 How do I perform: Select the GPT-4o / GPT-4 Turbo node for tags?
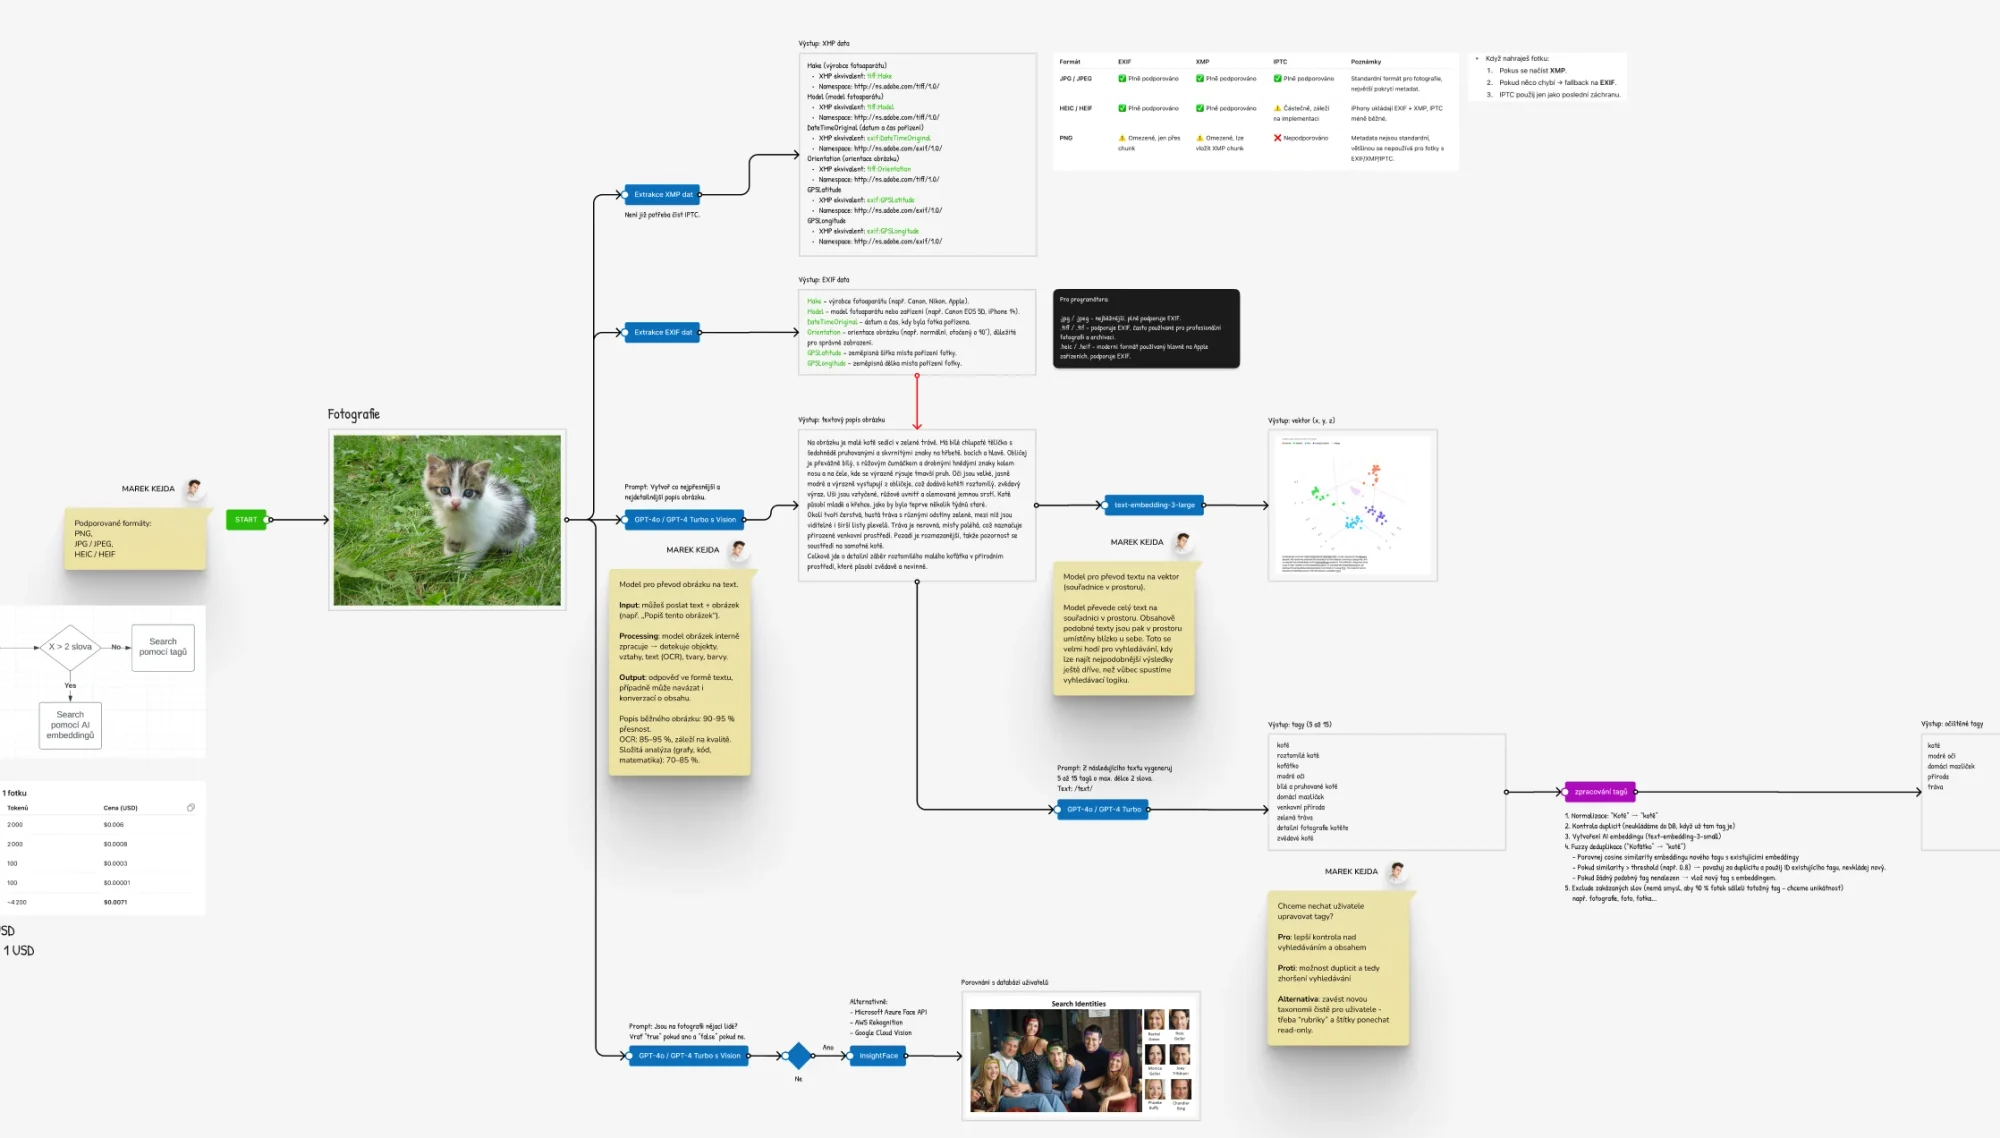tap(1103, 809)
